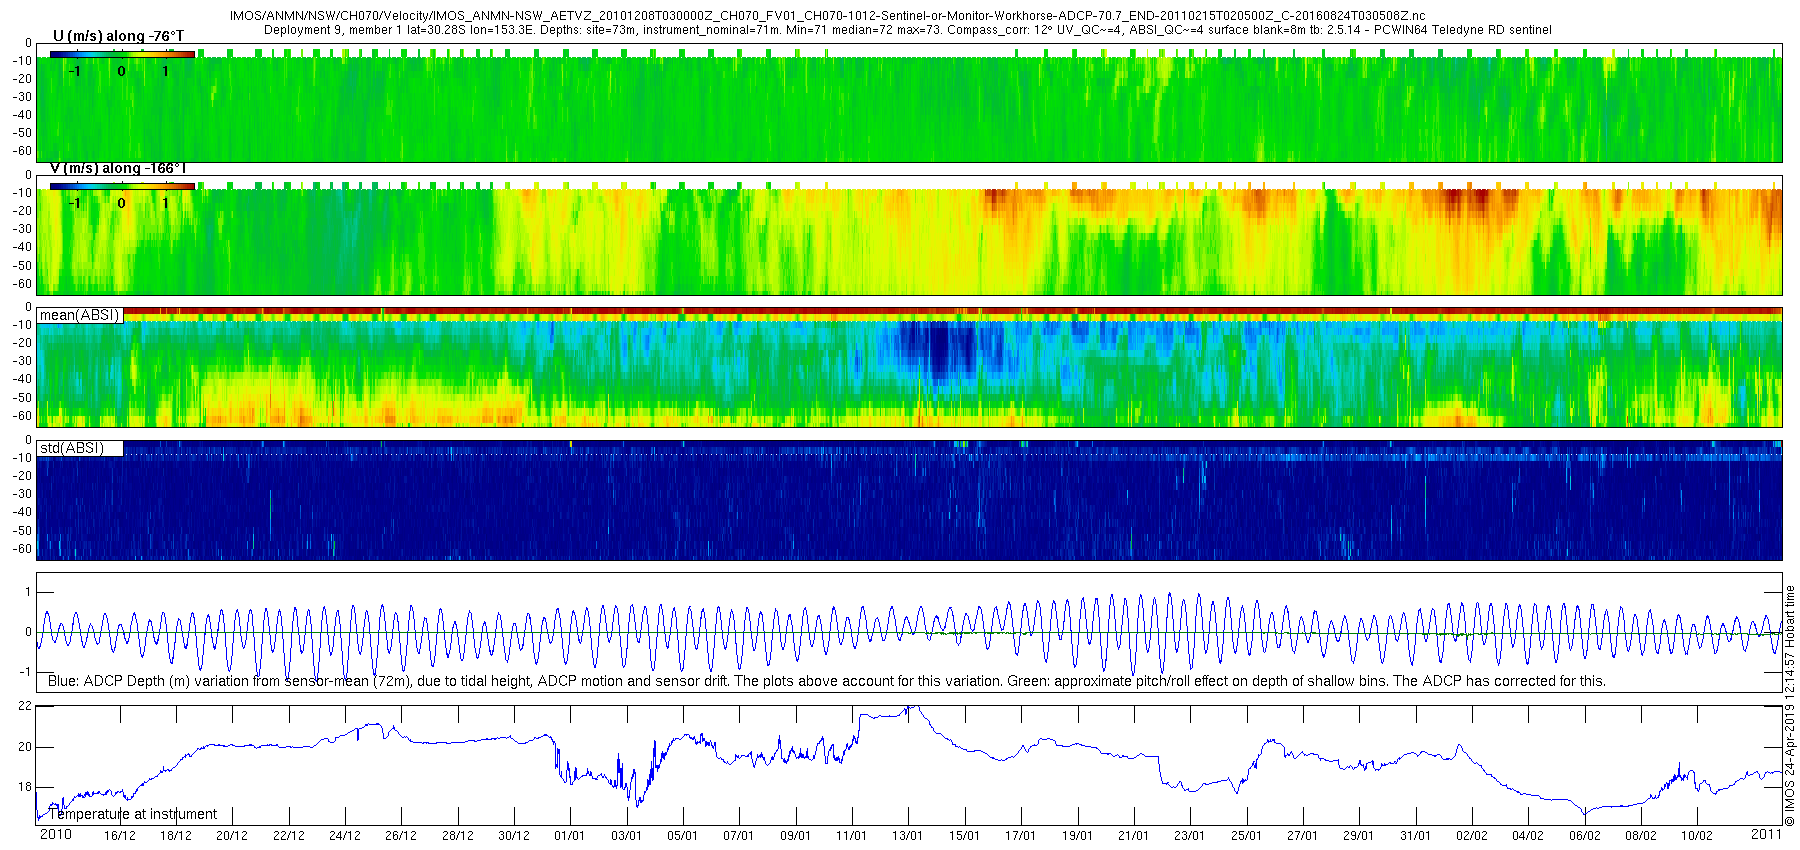Click the '27/01' date tick label
The height and width of the screenshot is (850, 1800).
click(x=1303, y=836)
